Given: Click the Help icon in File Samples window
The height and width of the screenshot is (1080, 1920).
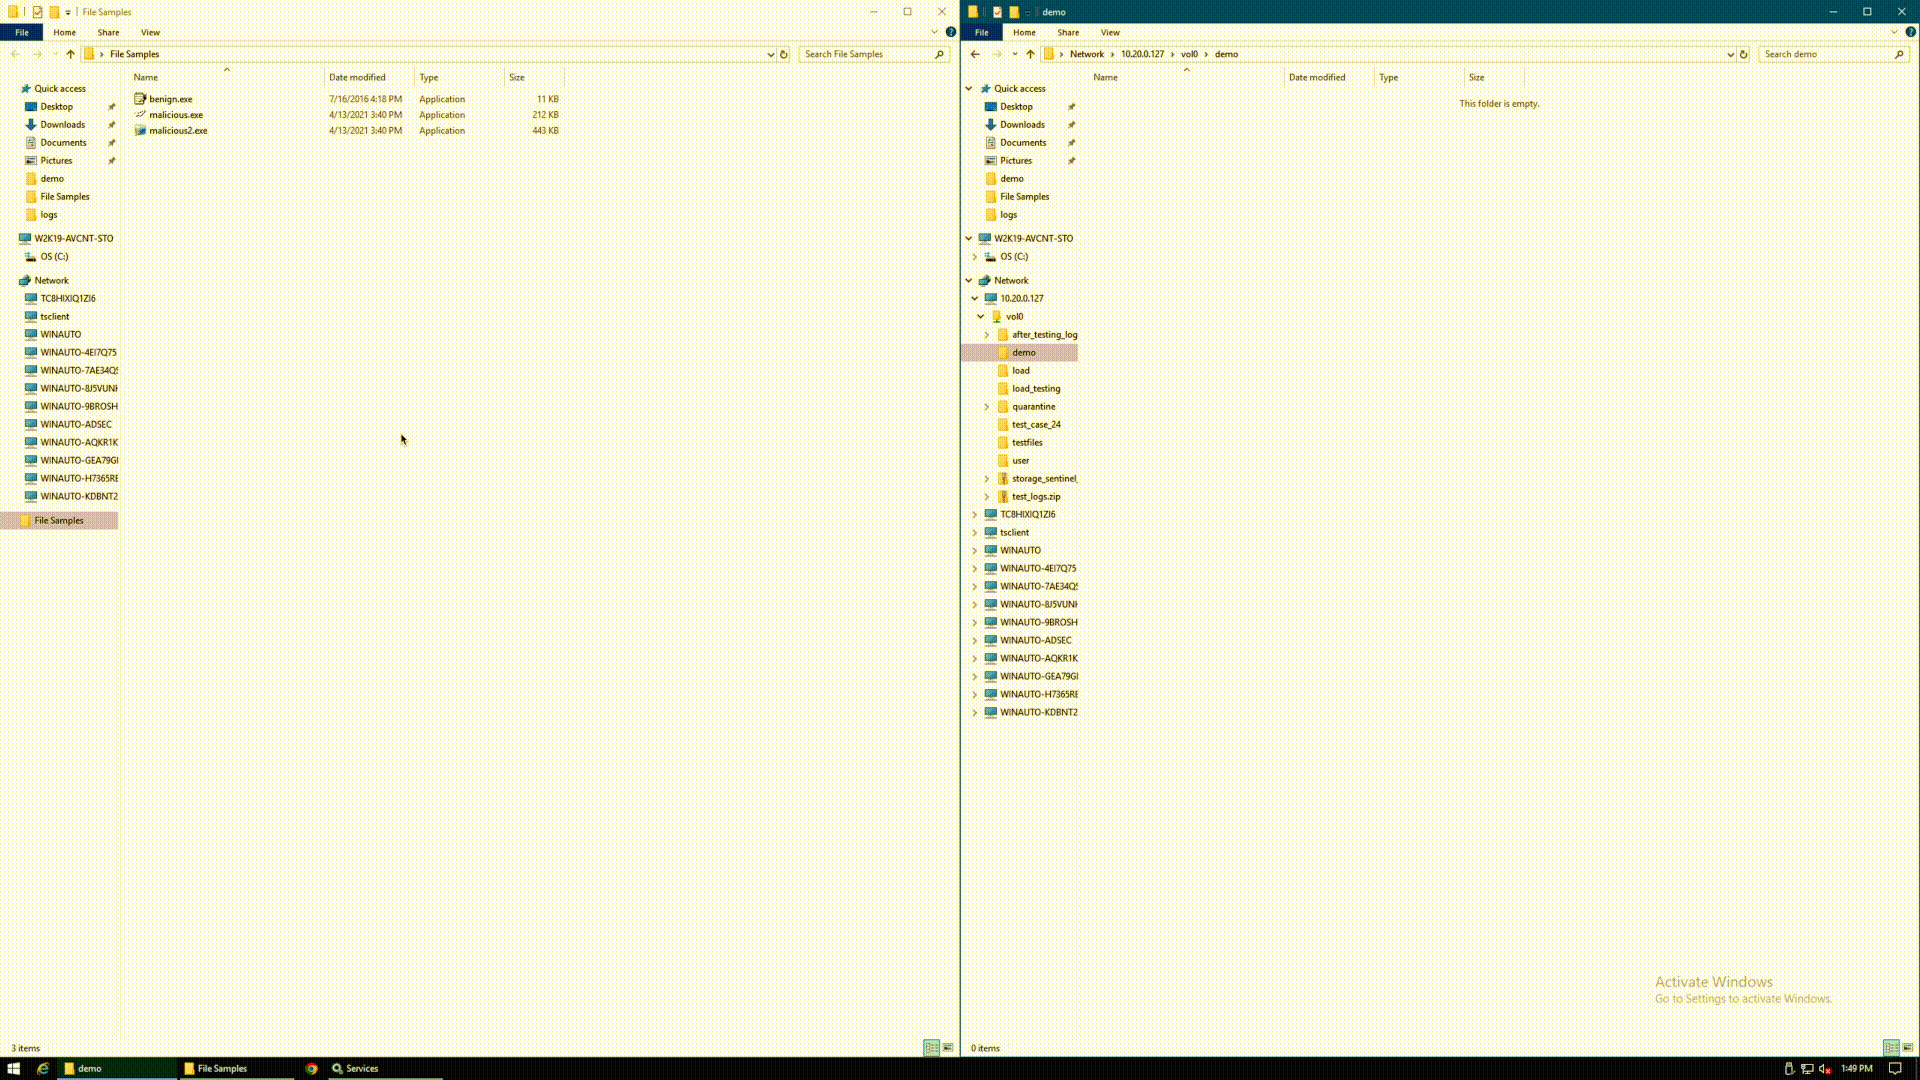Looking at the screenshot, I should click(951, 32).
